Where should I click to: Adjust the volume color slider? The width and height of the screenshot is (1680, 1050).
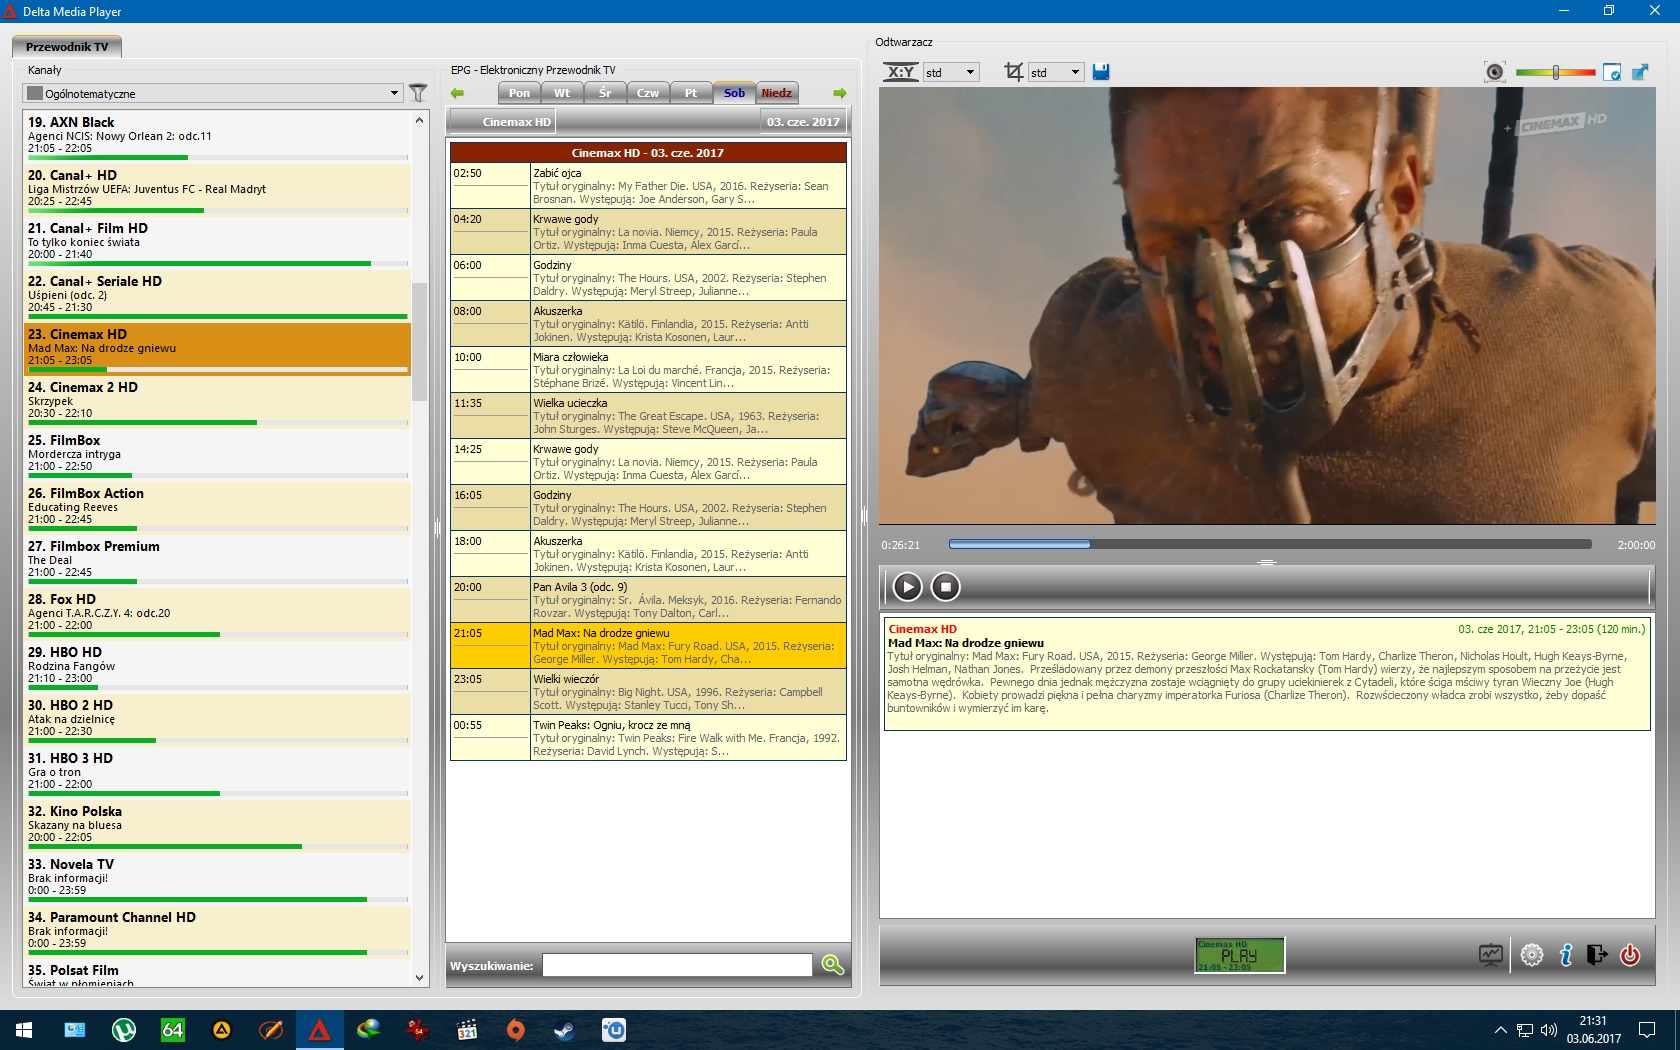click(x=1555, y=72)
